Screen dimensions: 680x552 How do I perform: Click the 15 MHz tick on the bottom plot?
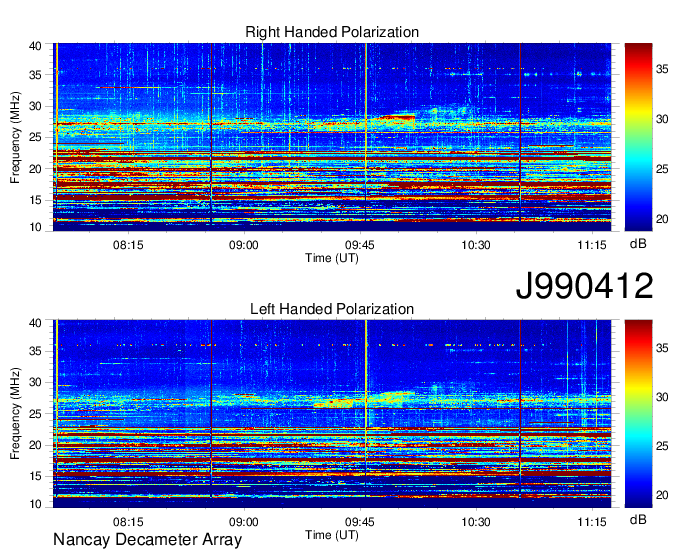click(x=35, y=477)
